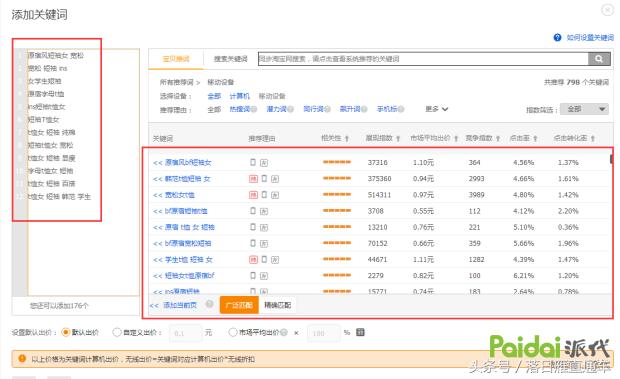Click the orange warning icon in the notice bar

point(22,358)
